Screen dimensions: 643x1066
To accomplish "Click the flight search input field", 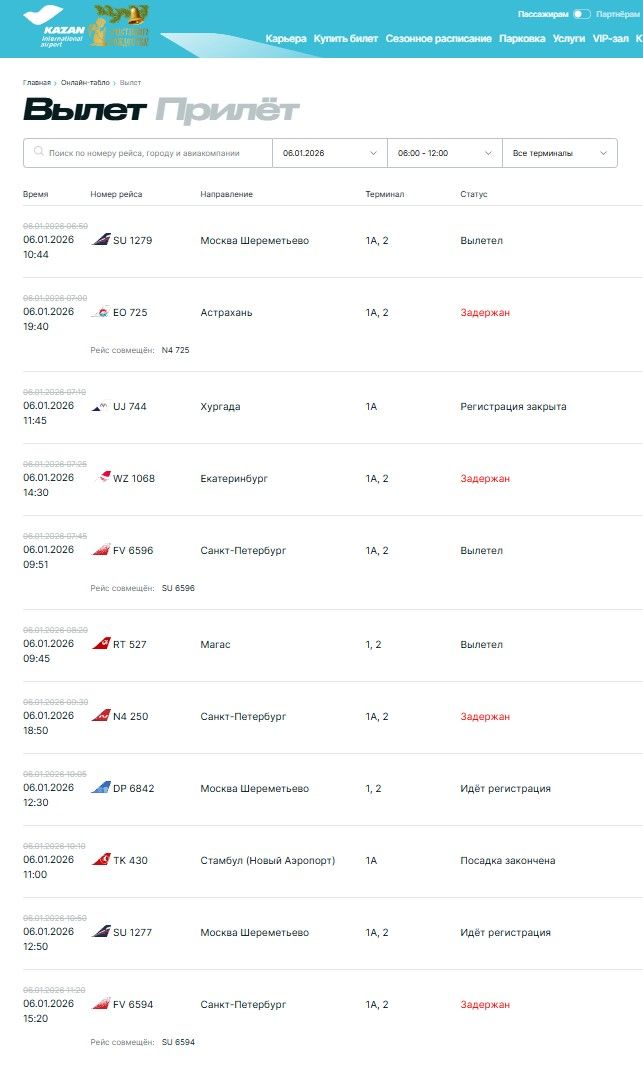I will click(155, 153).
